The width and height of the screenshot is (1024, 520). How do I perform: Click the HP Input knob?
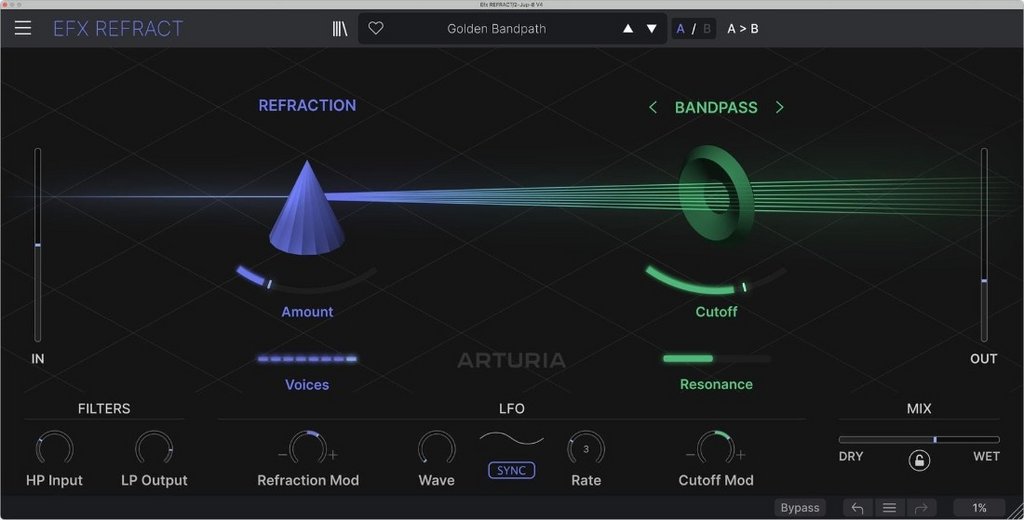[x=54, y=449]
